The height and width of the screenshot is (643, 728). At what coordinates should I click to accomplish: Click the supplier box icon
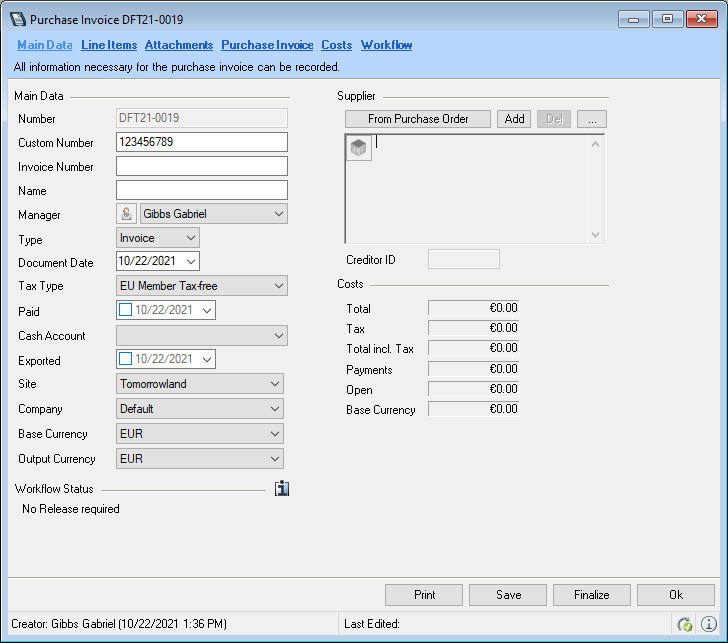(x=359, y=147)
